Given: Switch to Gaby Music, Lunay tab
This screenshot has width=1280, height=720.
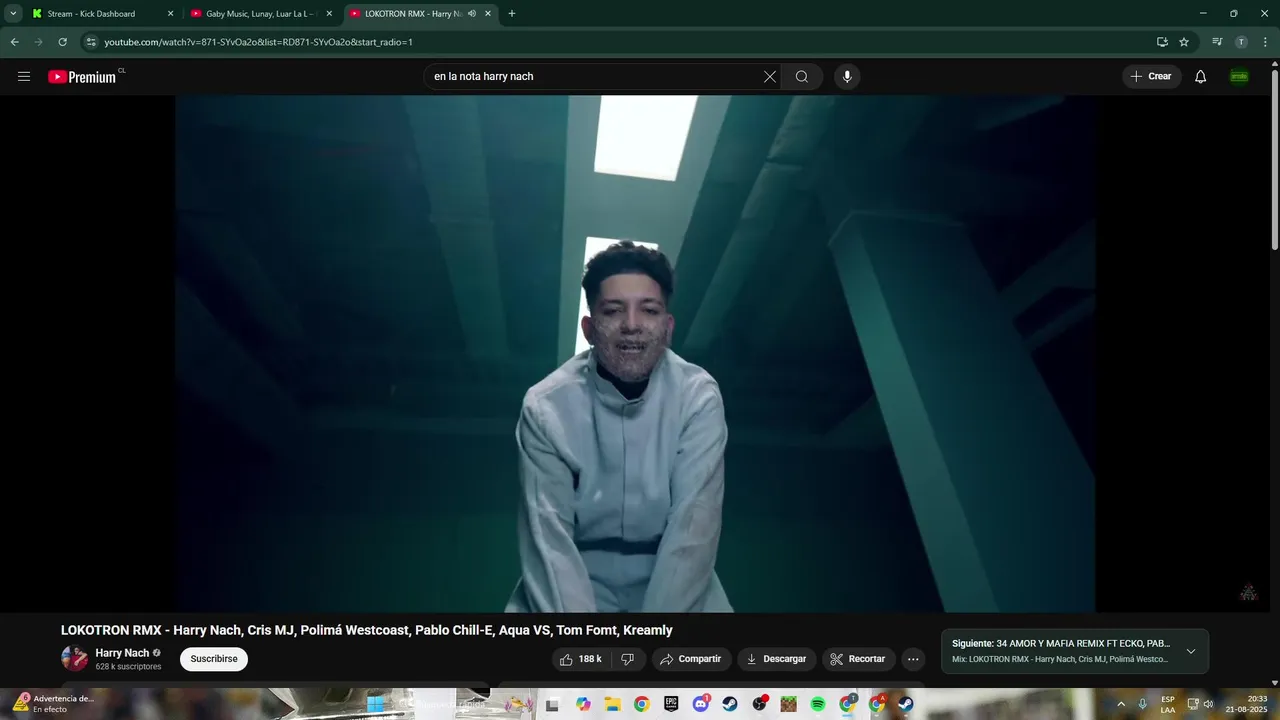Looking at the screenshot, I should click(262, 14).
